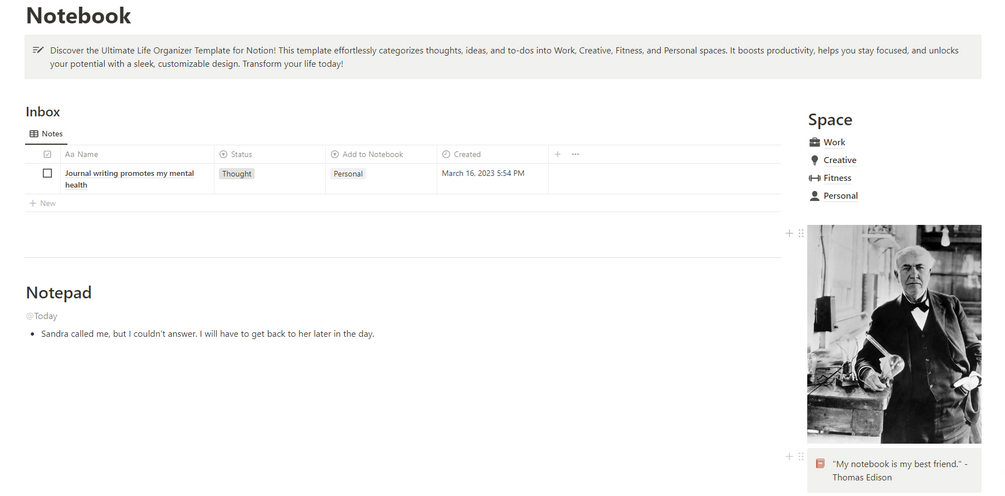
Task: Open the Work space link
Action: coord(834,142)
